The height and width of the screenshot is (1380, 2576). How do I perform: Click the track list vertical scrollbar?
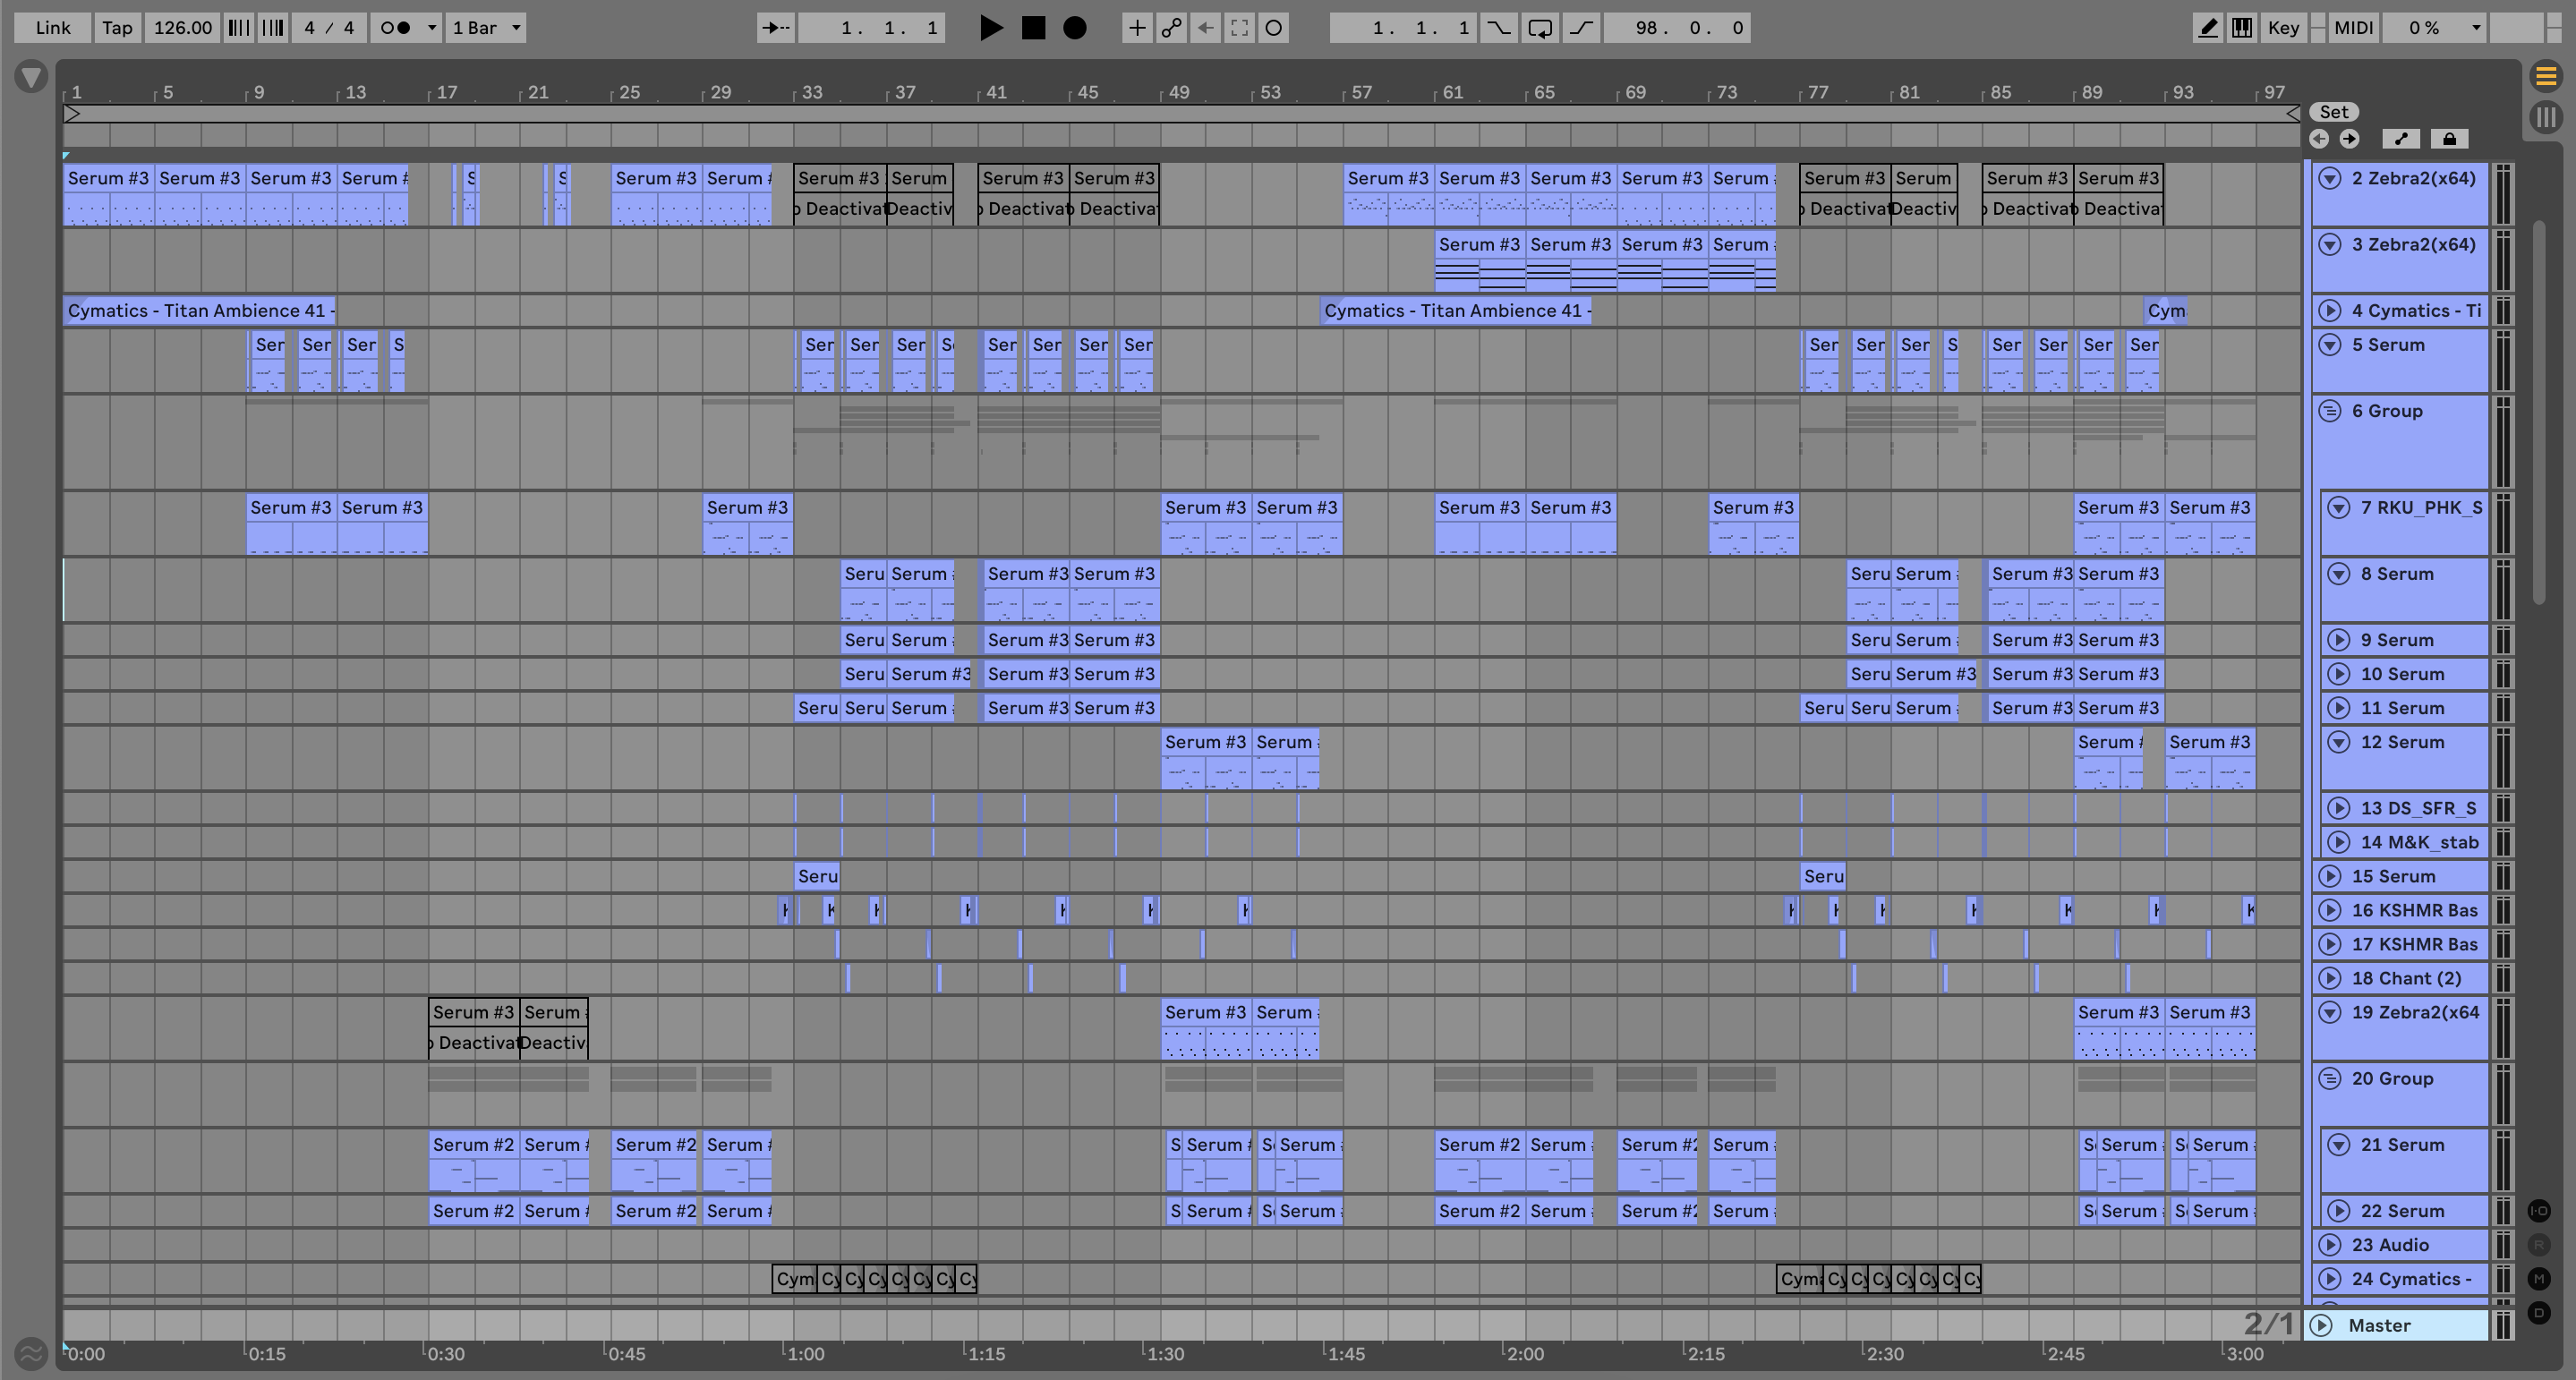2539,413
